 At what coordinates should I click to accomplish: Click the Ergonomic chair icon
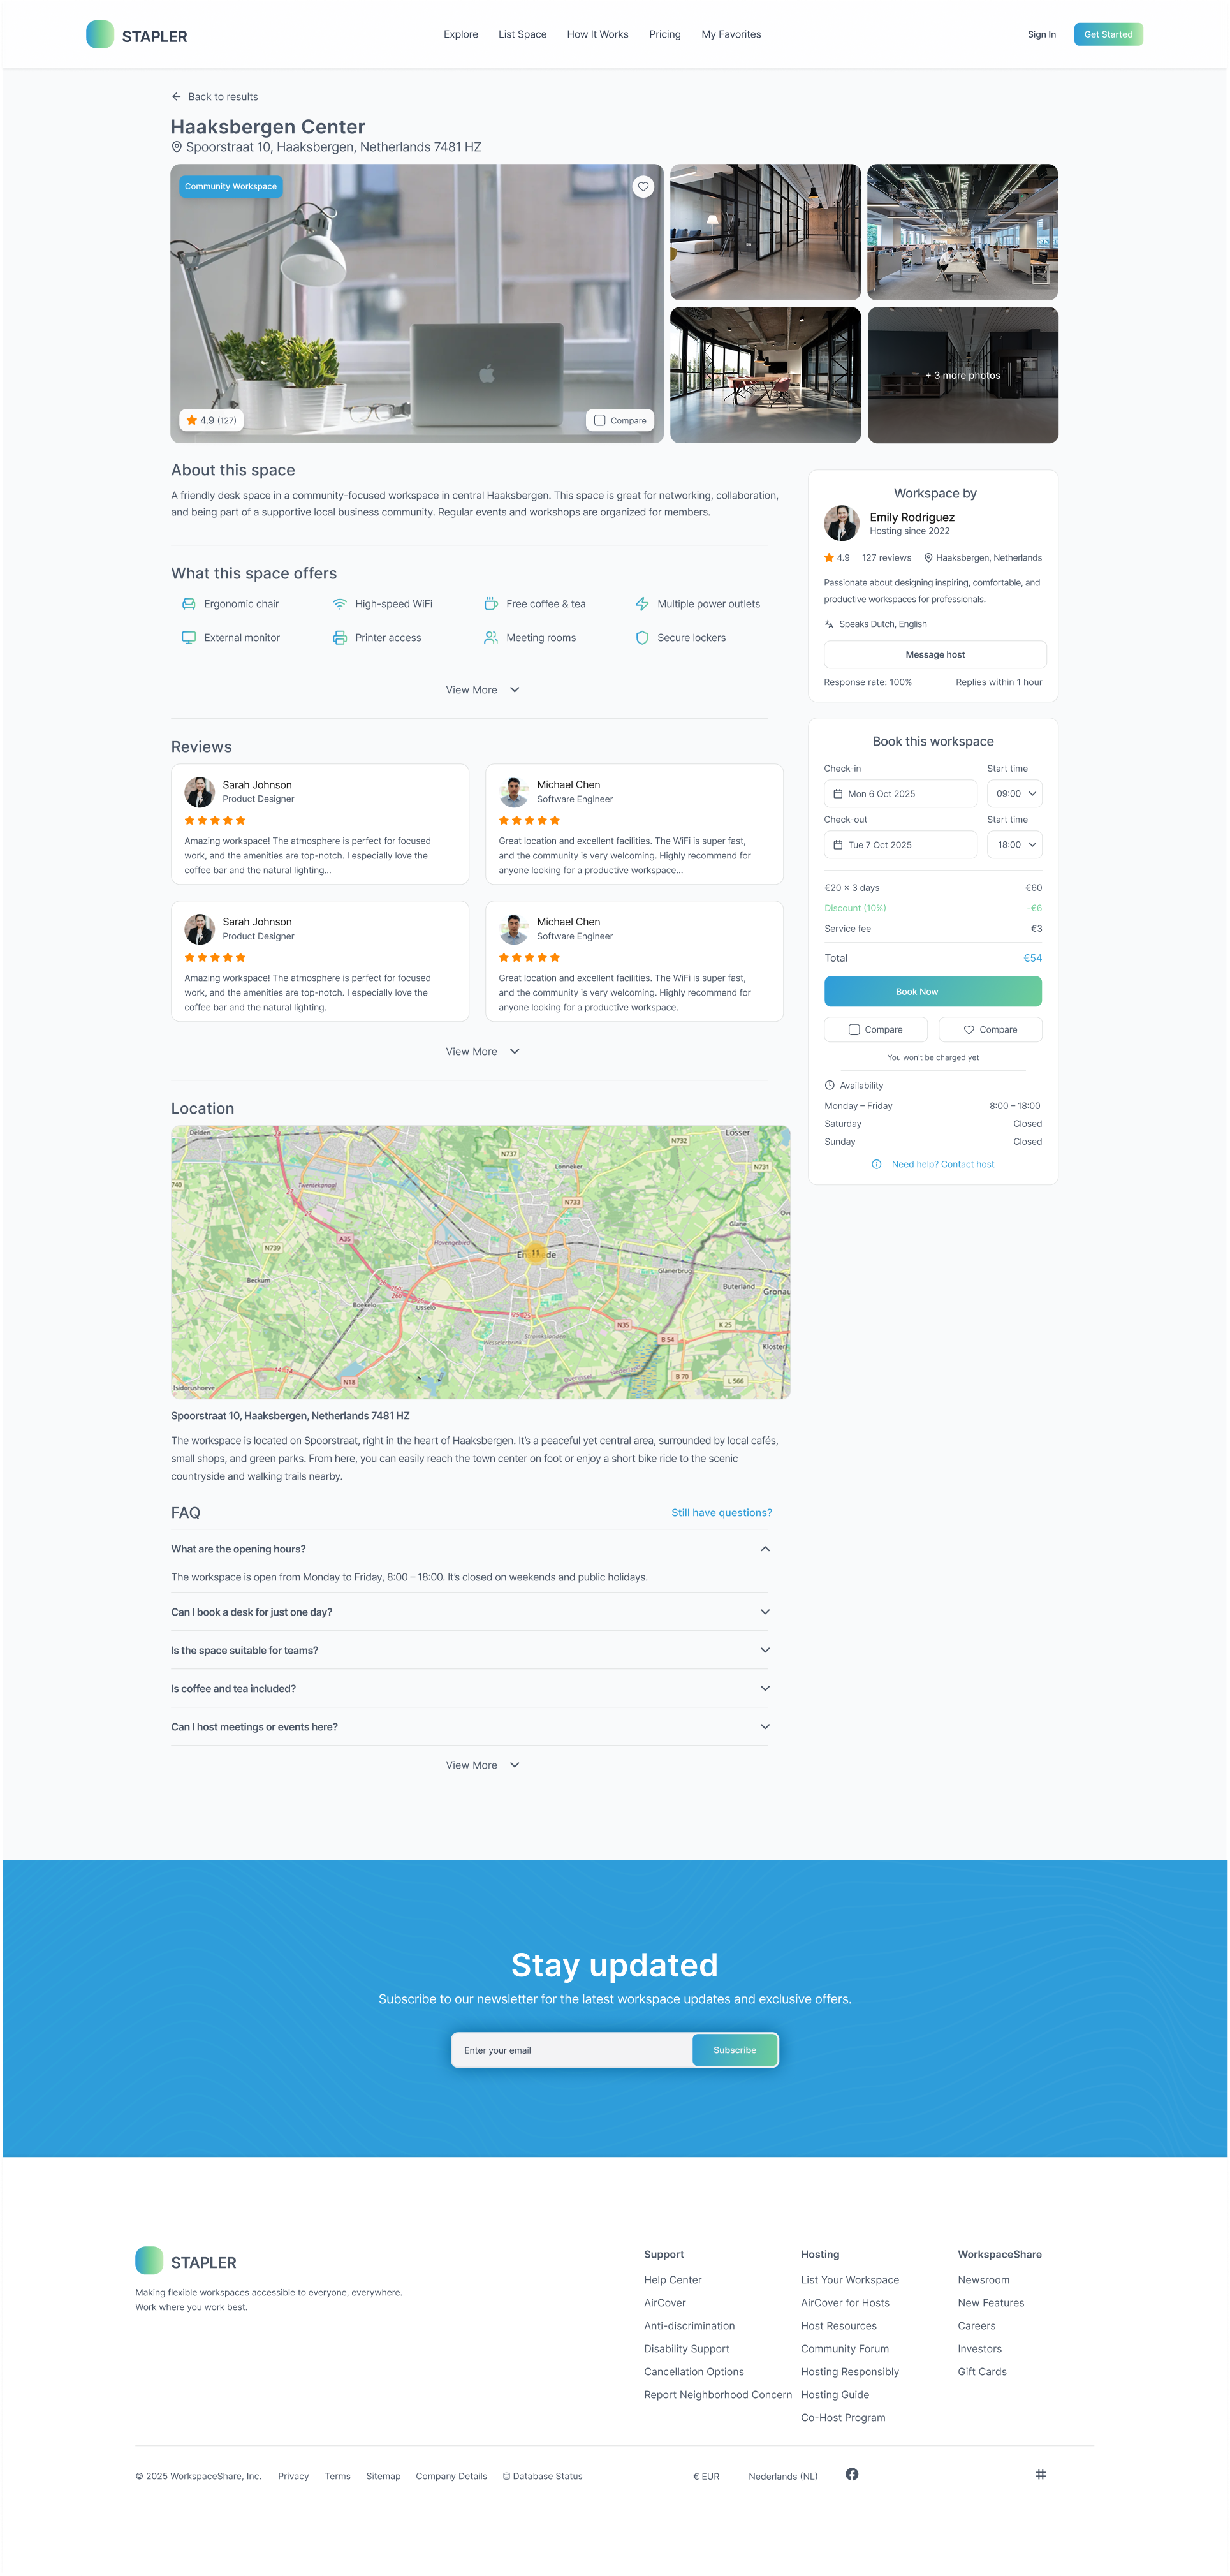coord(188,604)
